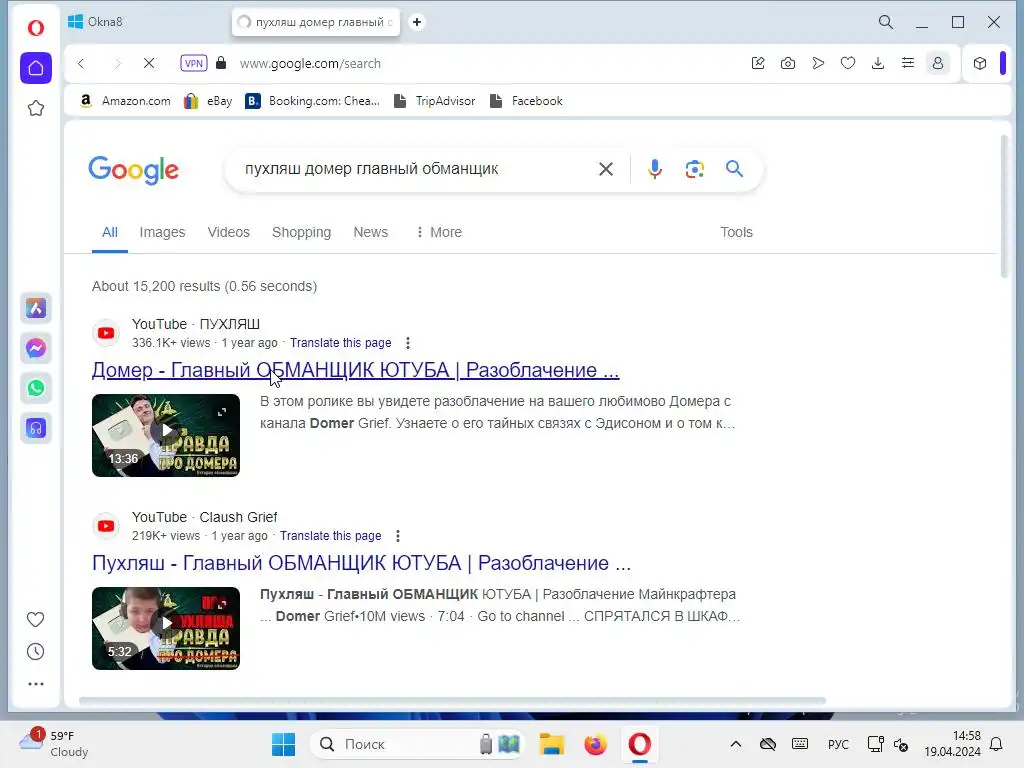
Task: Open File Explorer from taskbar
Action: pos(552,744)
